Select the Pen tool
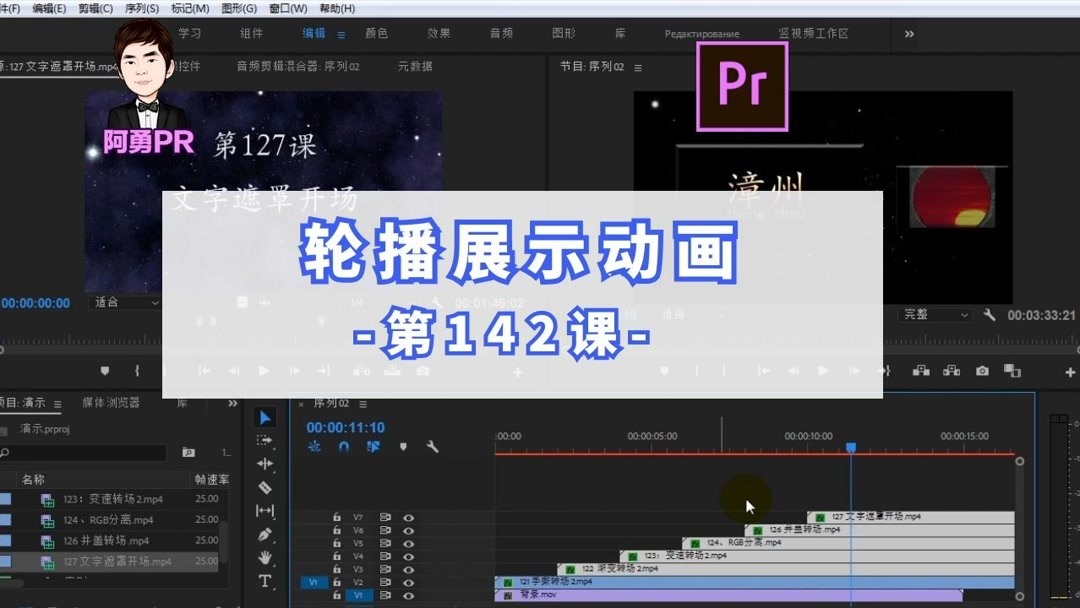Viewport: 1080px width, 608px height. pos(264,533)
